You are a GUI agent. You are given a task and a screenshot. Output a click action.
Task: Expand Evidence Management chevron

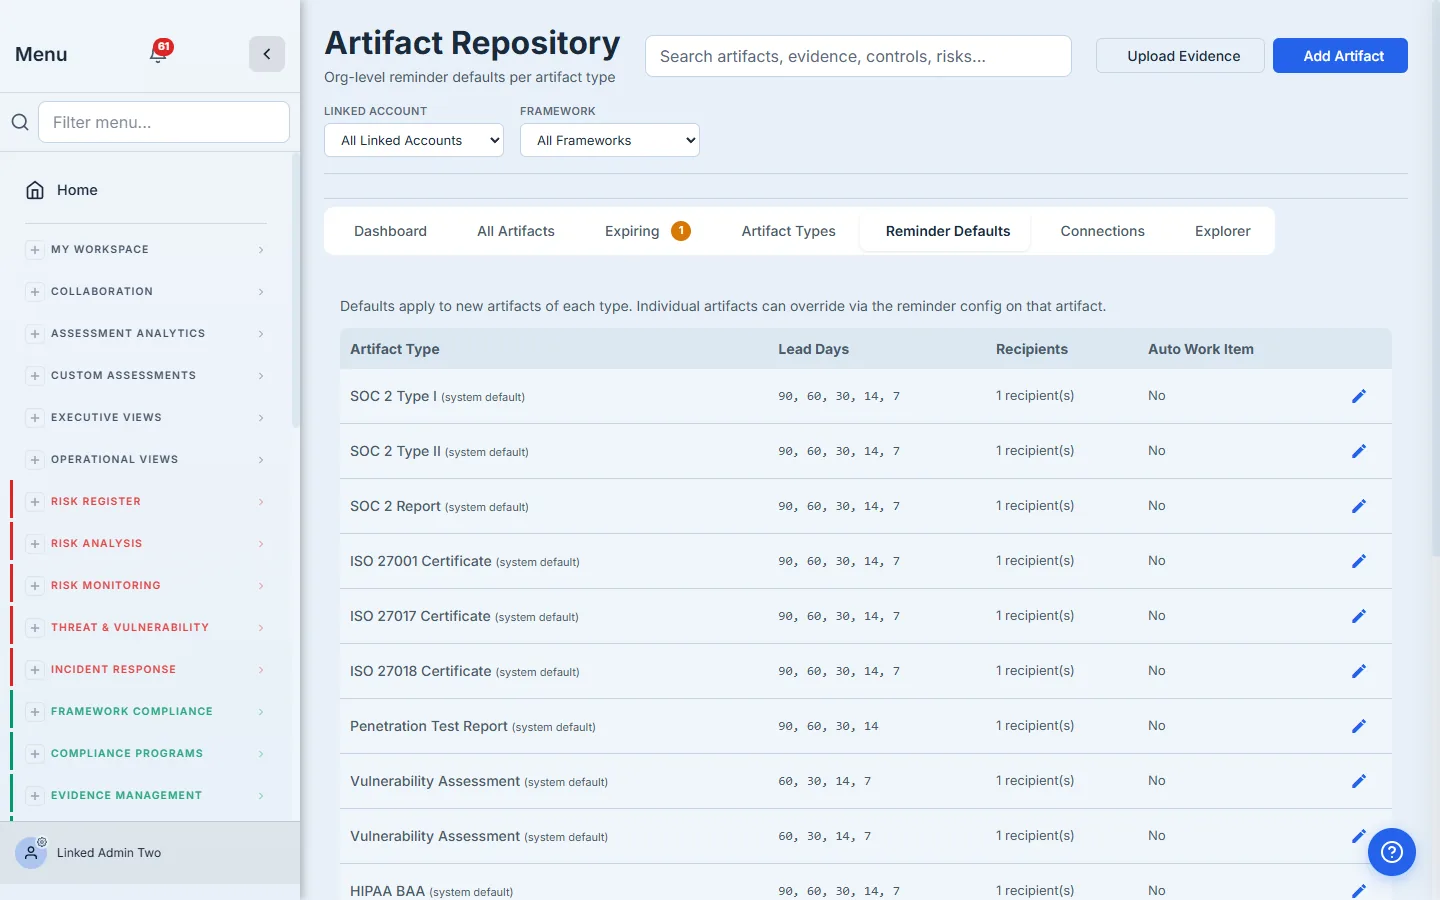coord(261,796)
